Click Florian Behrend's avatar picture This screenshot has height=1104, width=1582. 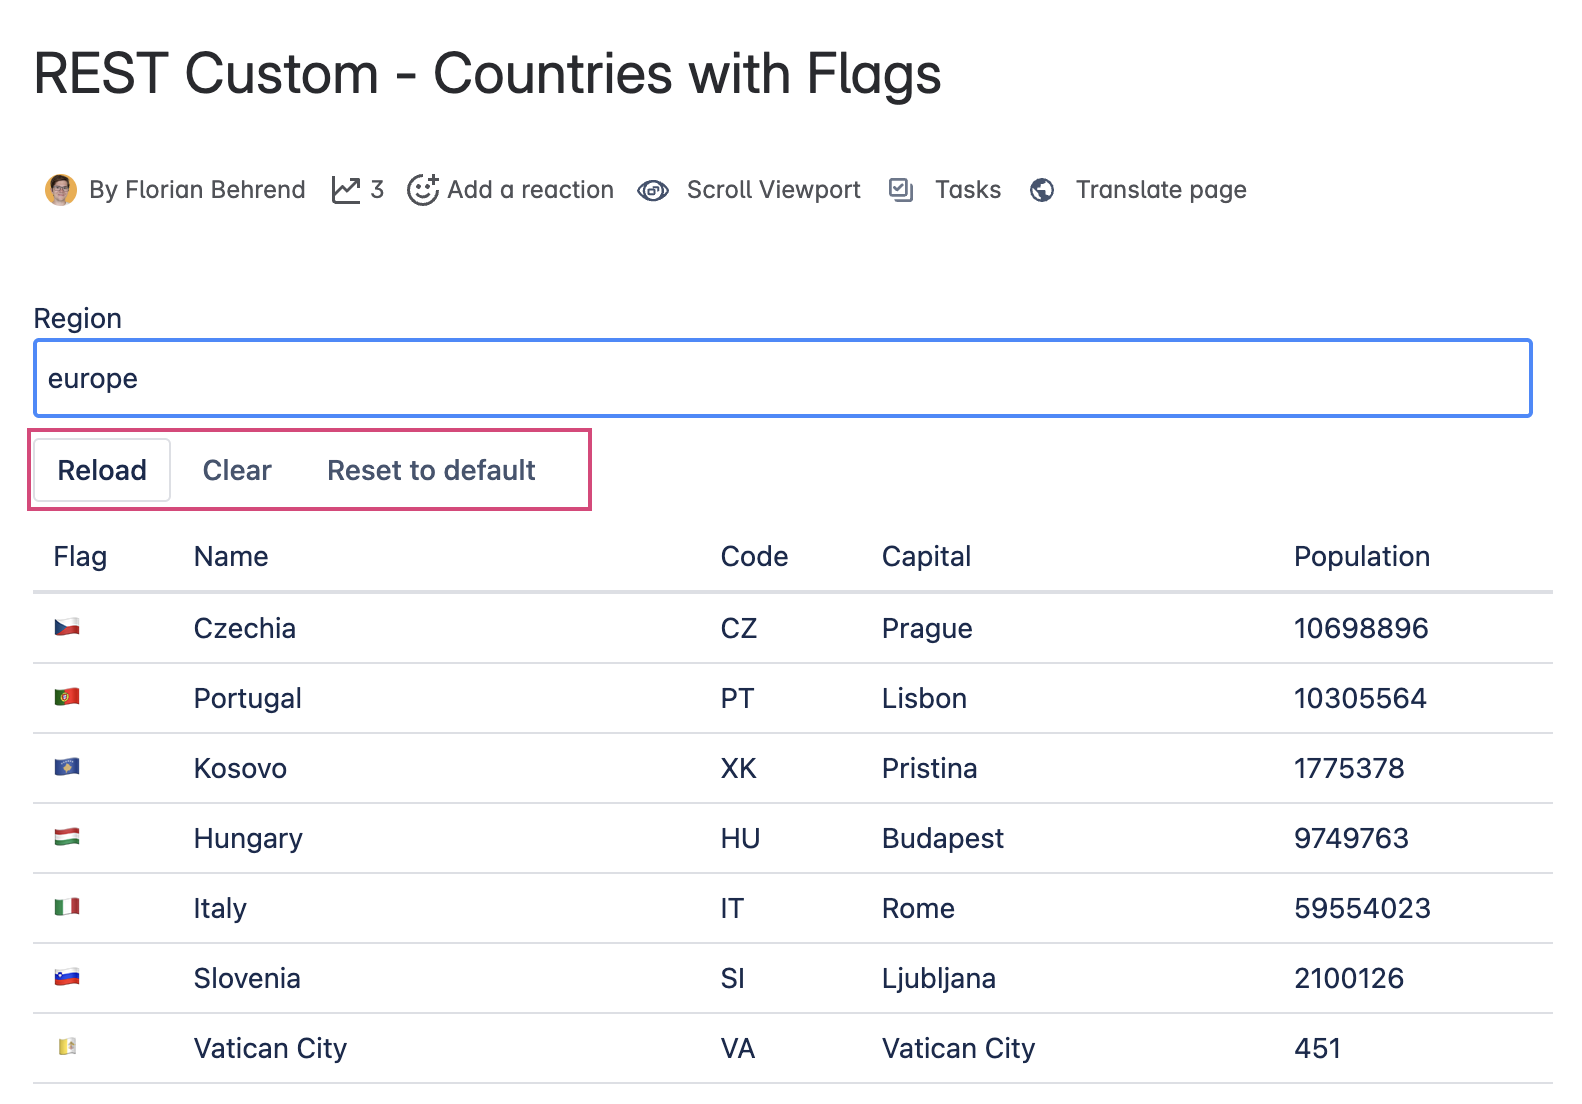pyautogui.click(x=61, y=189)
